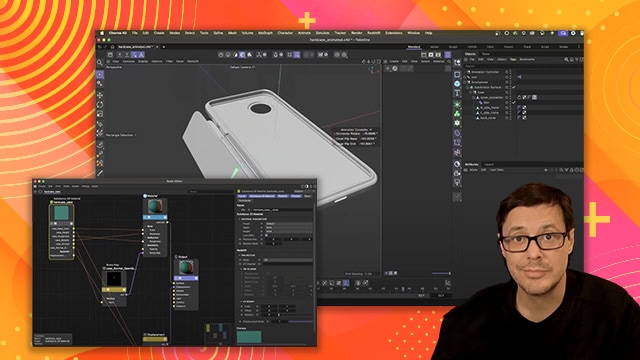Adjust the Displacement Scale slider in Node Editor
Screen dimensions: 640x360
300,322
